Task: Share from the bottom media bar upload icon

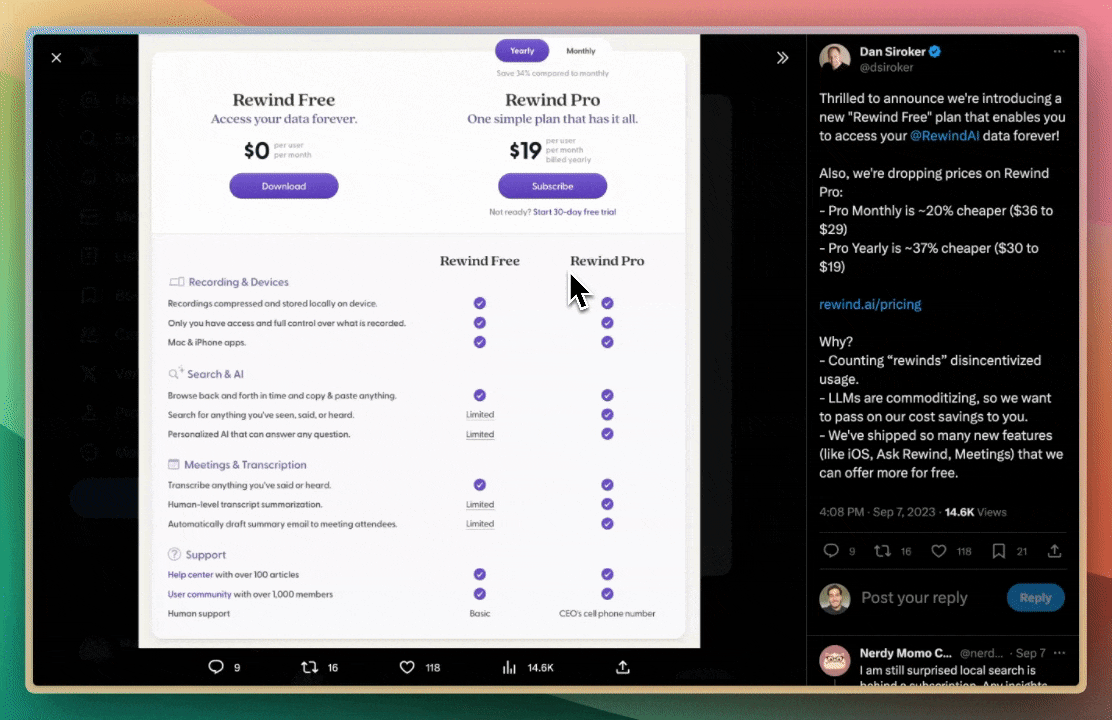Action: coord(623,667)
